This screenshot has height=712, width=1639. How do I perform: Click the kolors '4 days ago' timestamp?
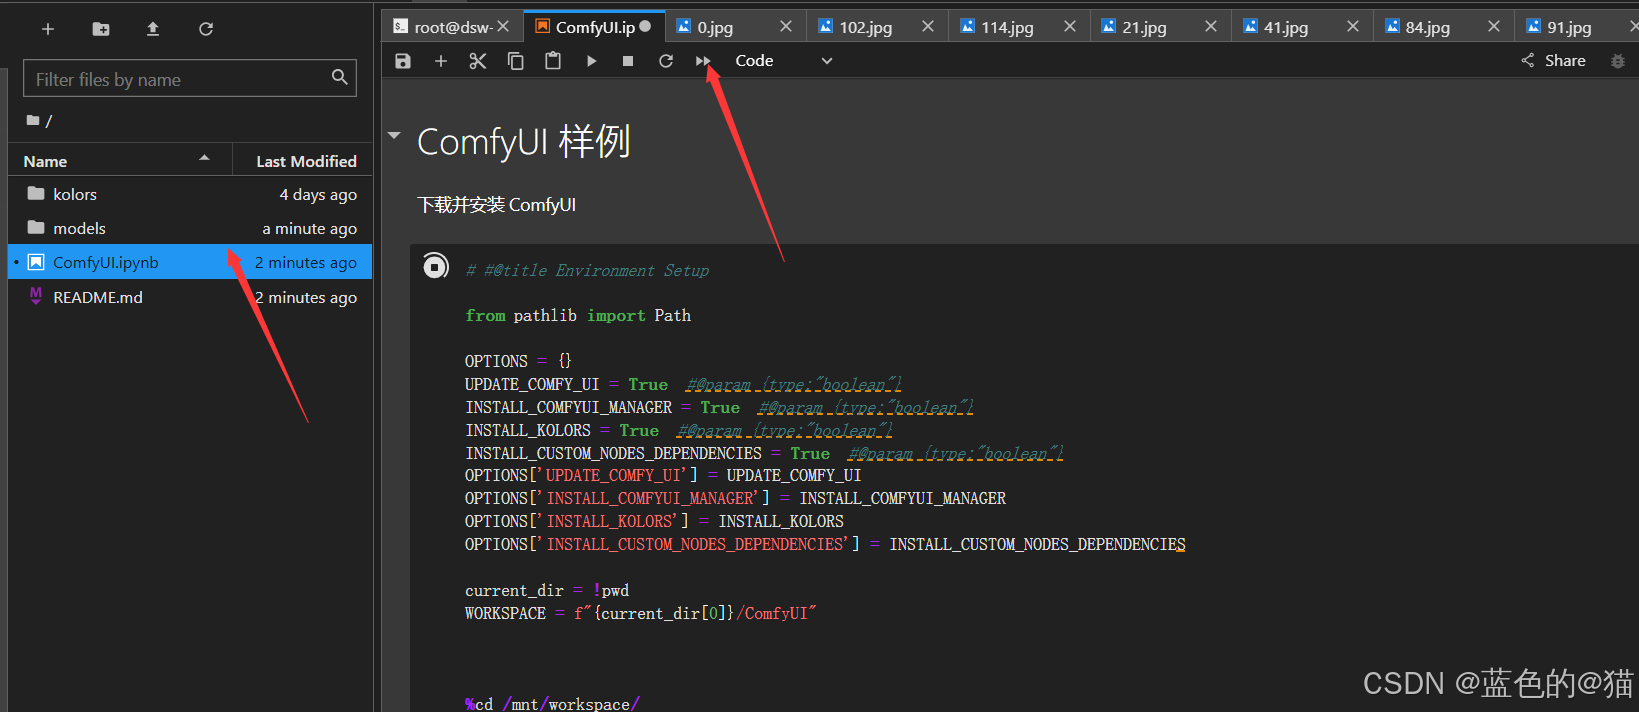[318, 194]
